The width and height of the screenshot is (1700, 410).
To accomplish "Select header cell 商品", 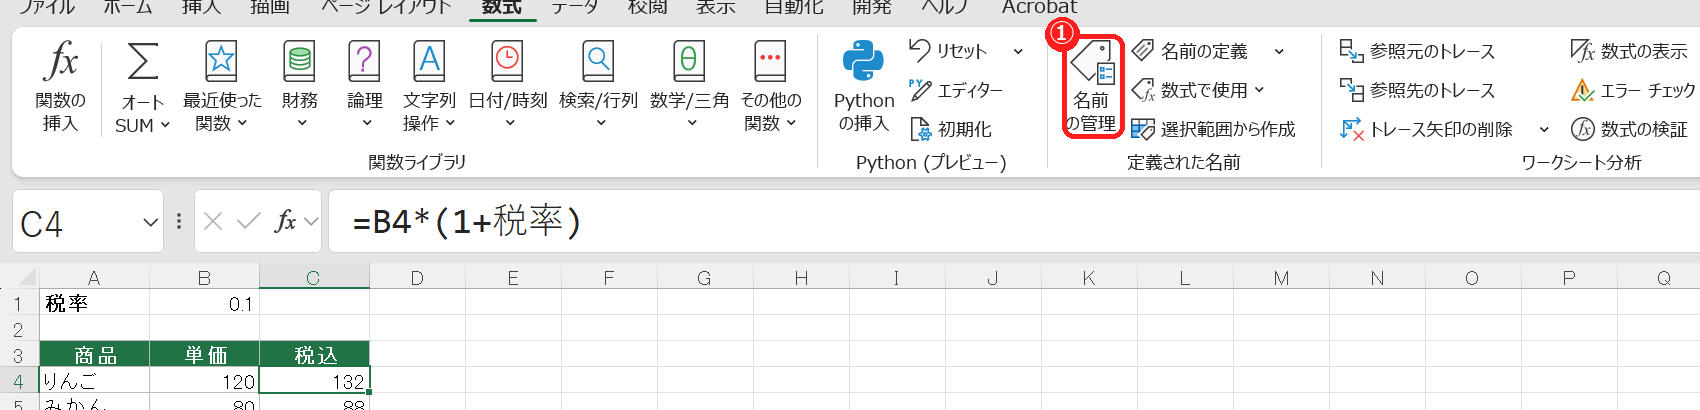I will [94, 355].
